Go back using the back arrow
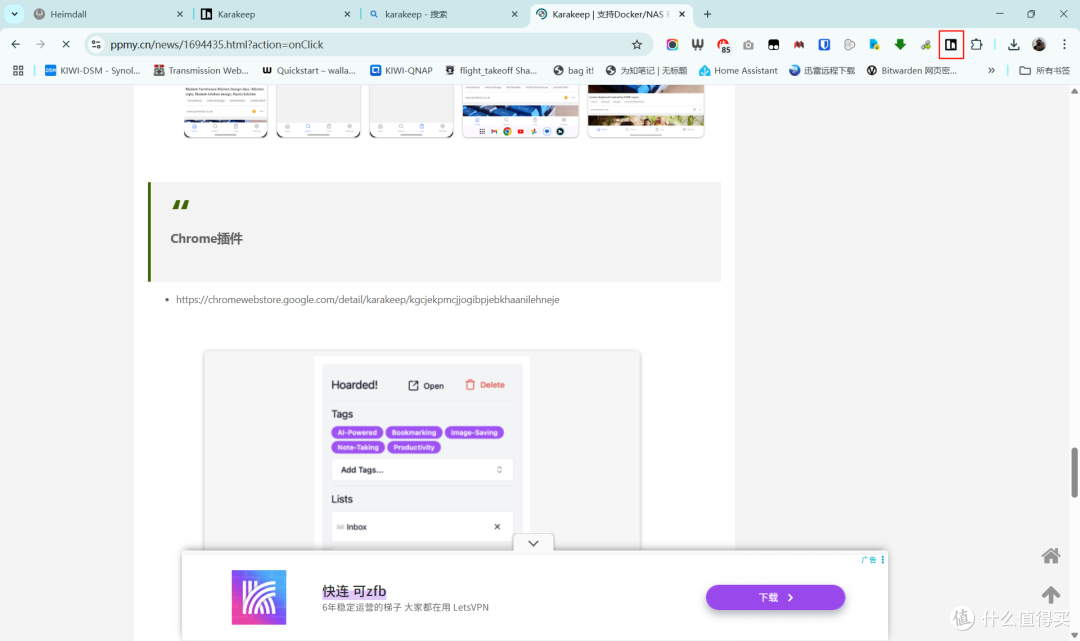This screenshot has width=1080, height=641. [x=15, y=44]
